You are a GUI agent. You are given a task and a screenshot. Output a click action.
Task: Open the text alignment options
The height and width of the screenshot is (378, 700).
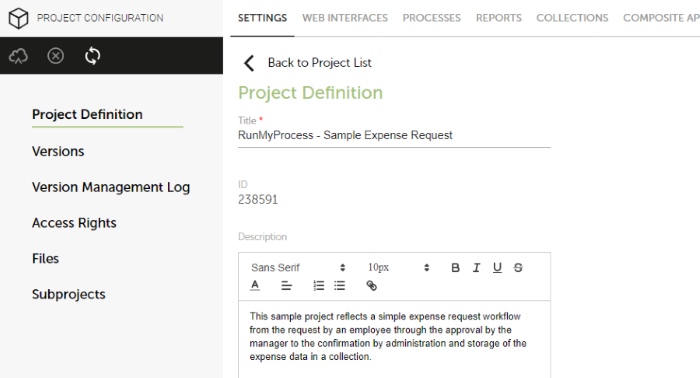[287, 286]
